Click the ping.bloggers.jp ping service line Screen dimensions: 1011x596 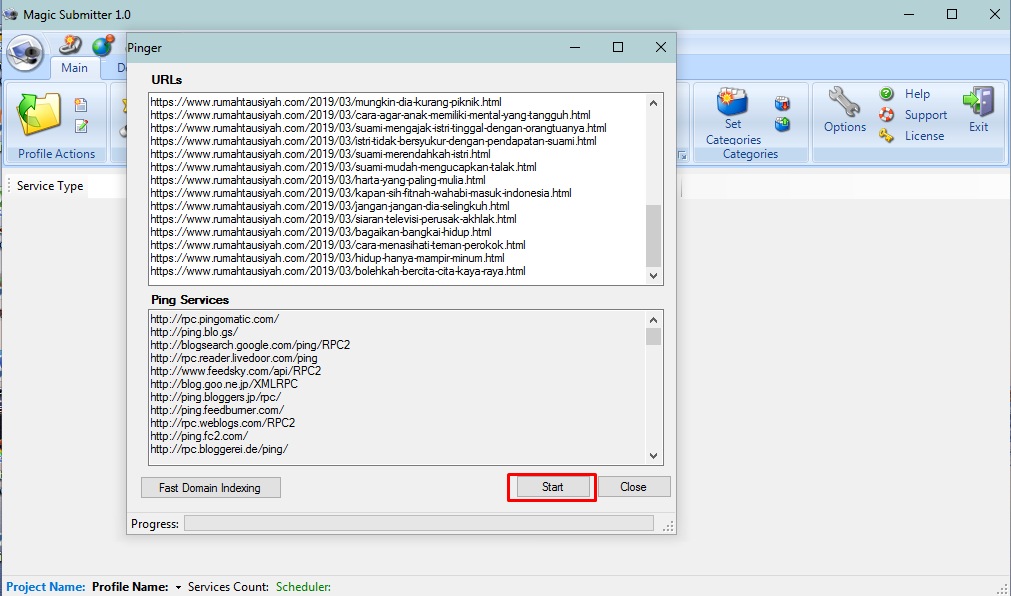[x=216, y=397]
